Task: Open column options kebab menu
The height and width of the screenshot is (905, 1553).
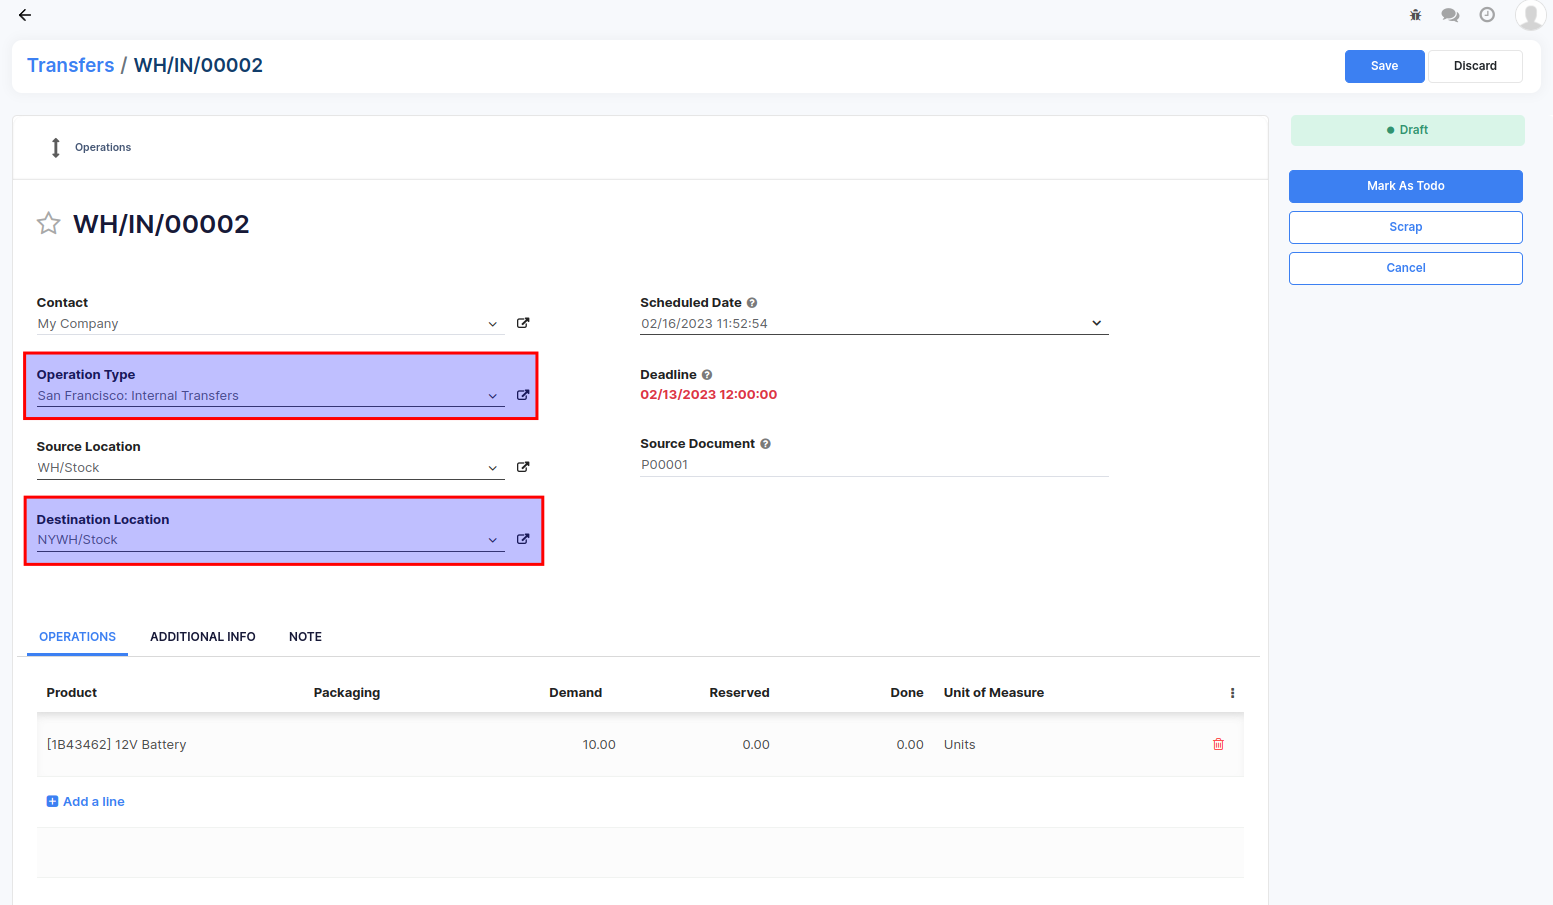Action: tap(1232, 693)
